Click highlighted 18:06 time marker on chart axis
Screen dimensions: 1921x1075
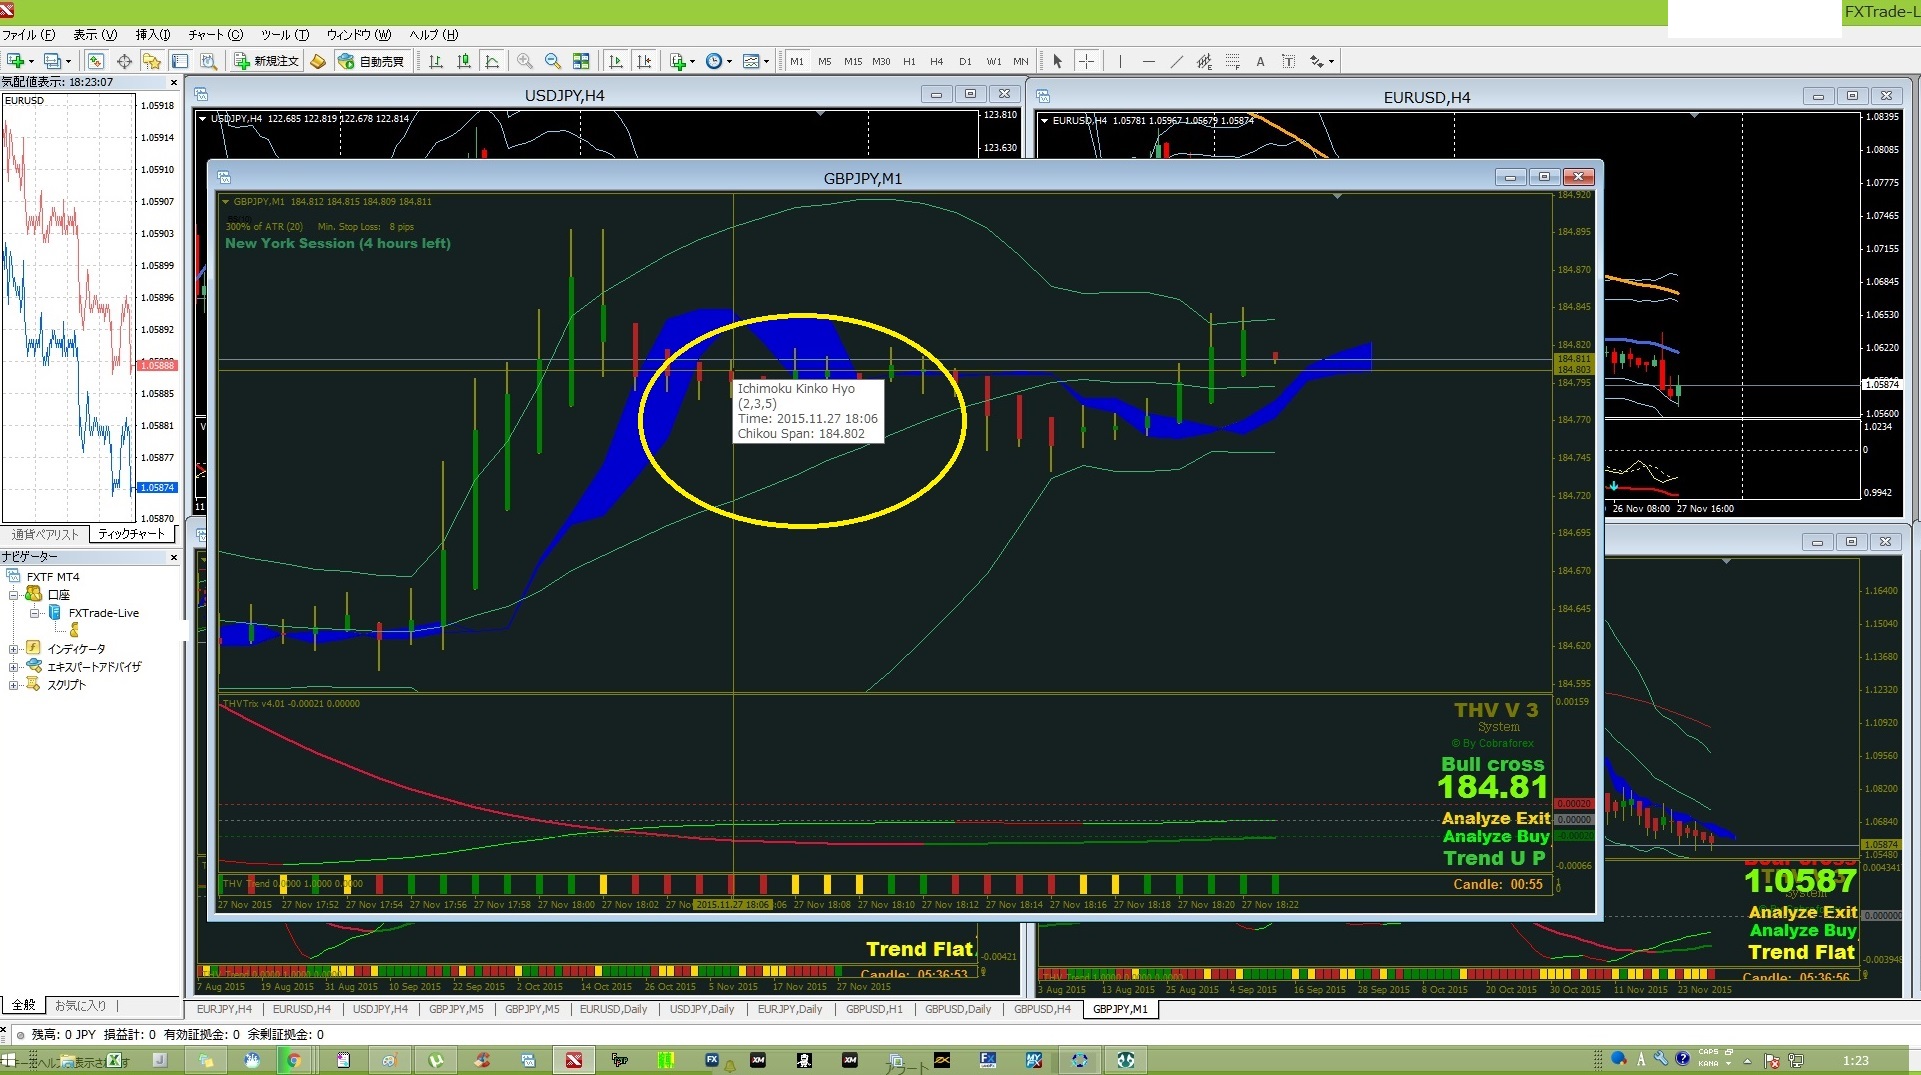tap(732, 905)
